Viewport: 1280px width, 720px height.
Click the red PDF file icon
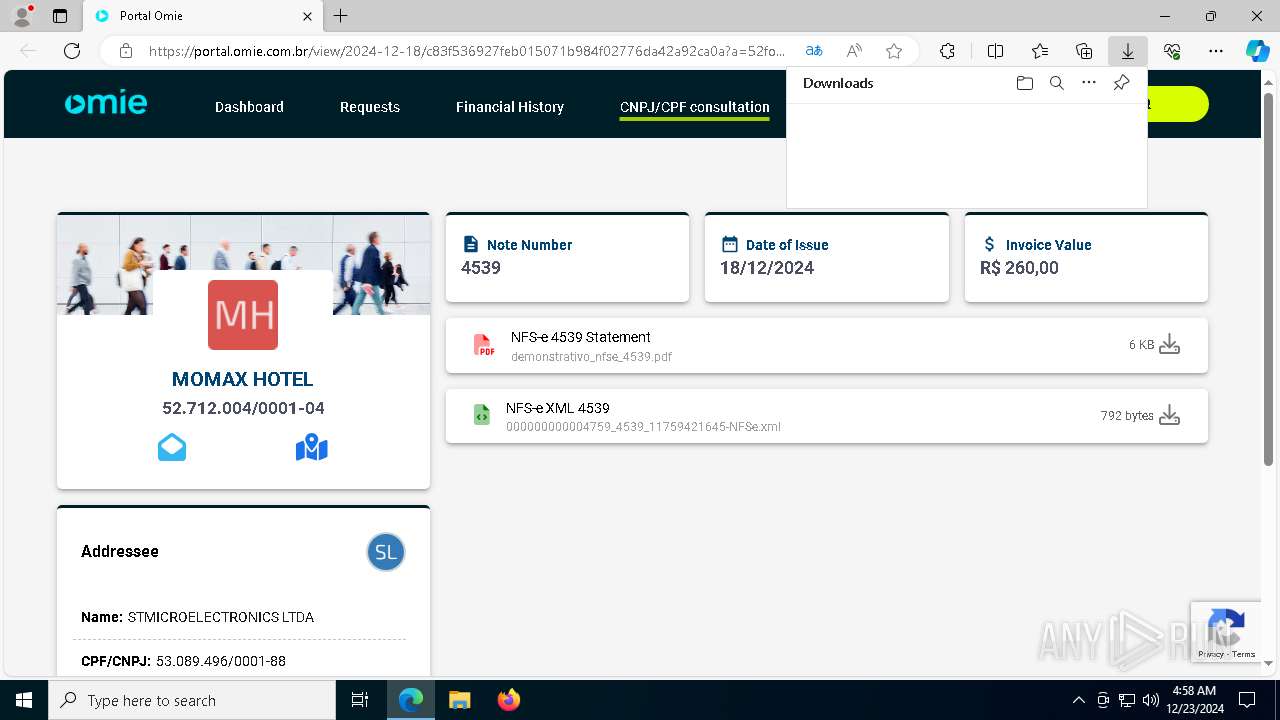tap(484, 346)
